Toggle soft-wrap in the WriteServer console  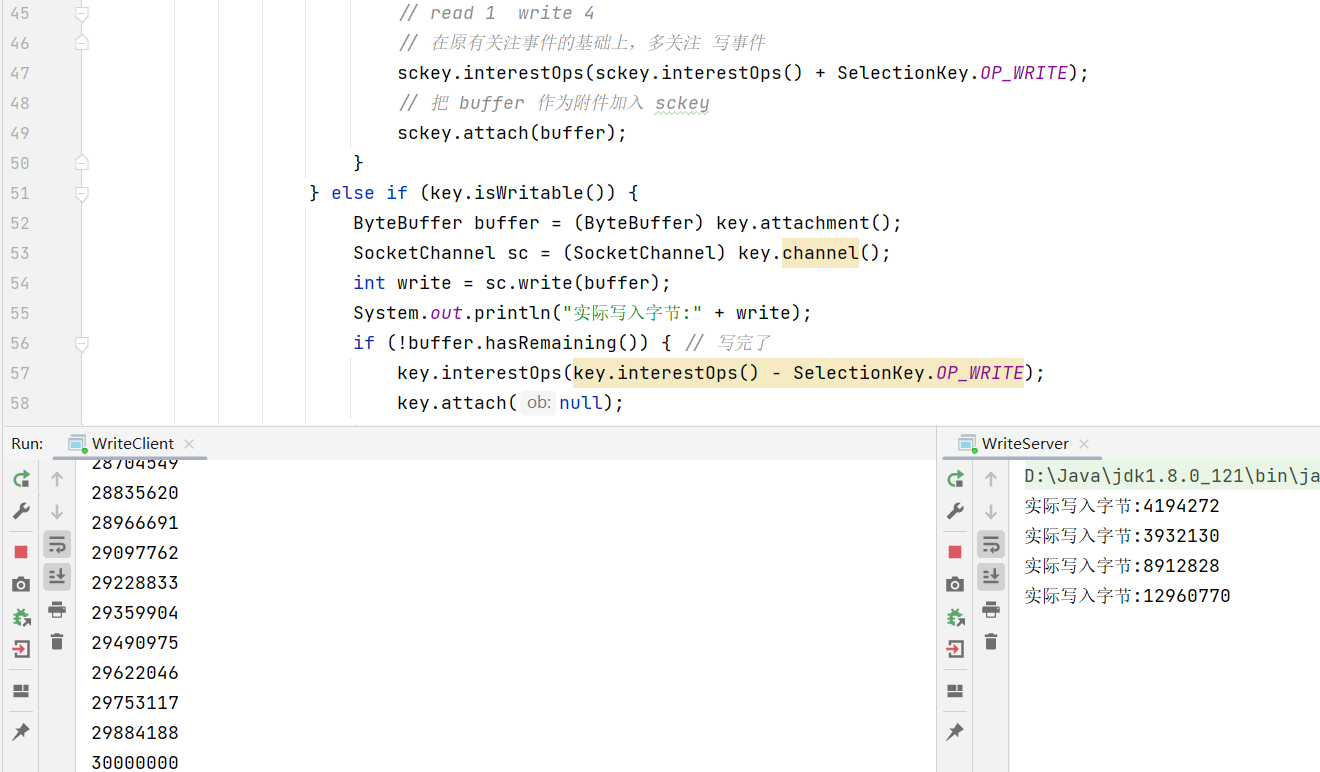pyautogui.click(x=991, y=544)
